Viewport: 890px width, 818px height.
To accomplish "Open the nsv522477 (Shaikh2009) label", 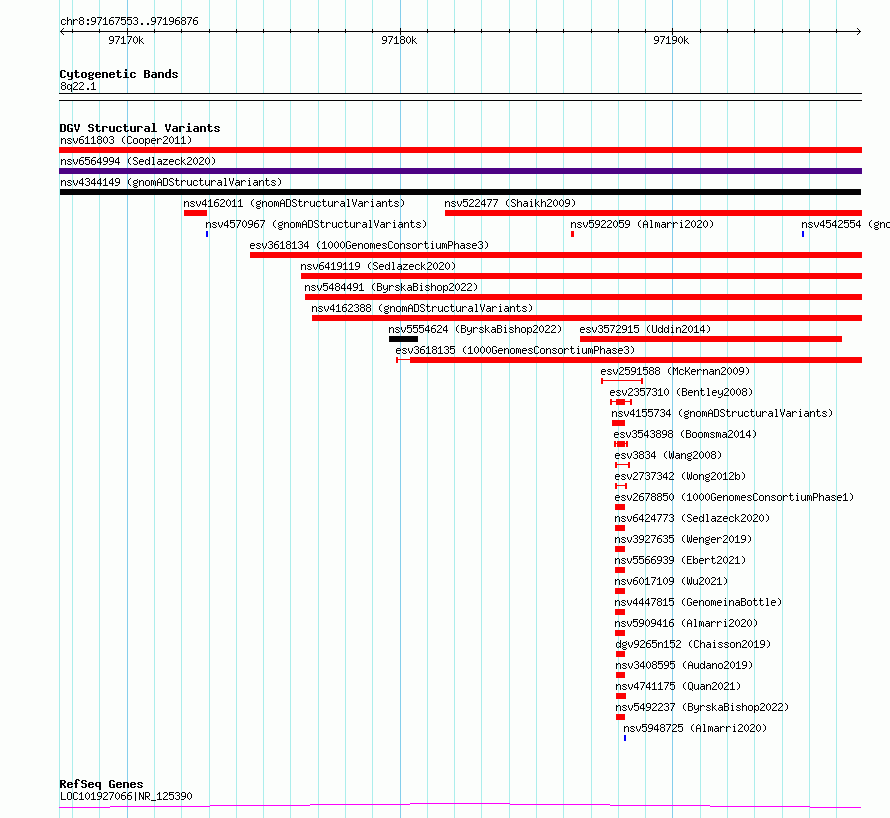I will (x=510, y=203).
